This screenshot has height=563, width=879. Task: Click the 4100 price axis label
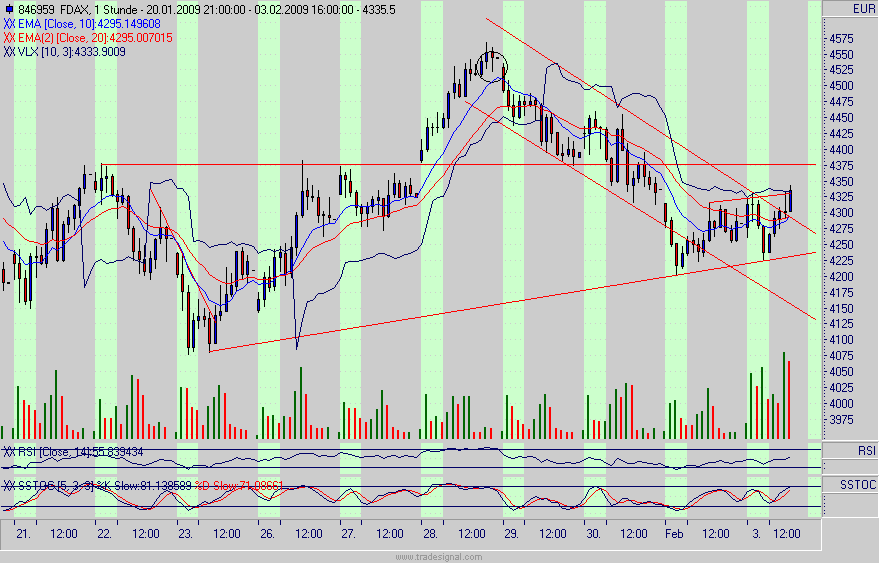pos(841,340)
